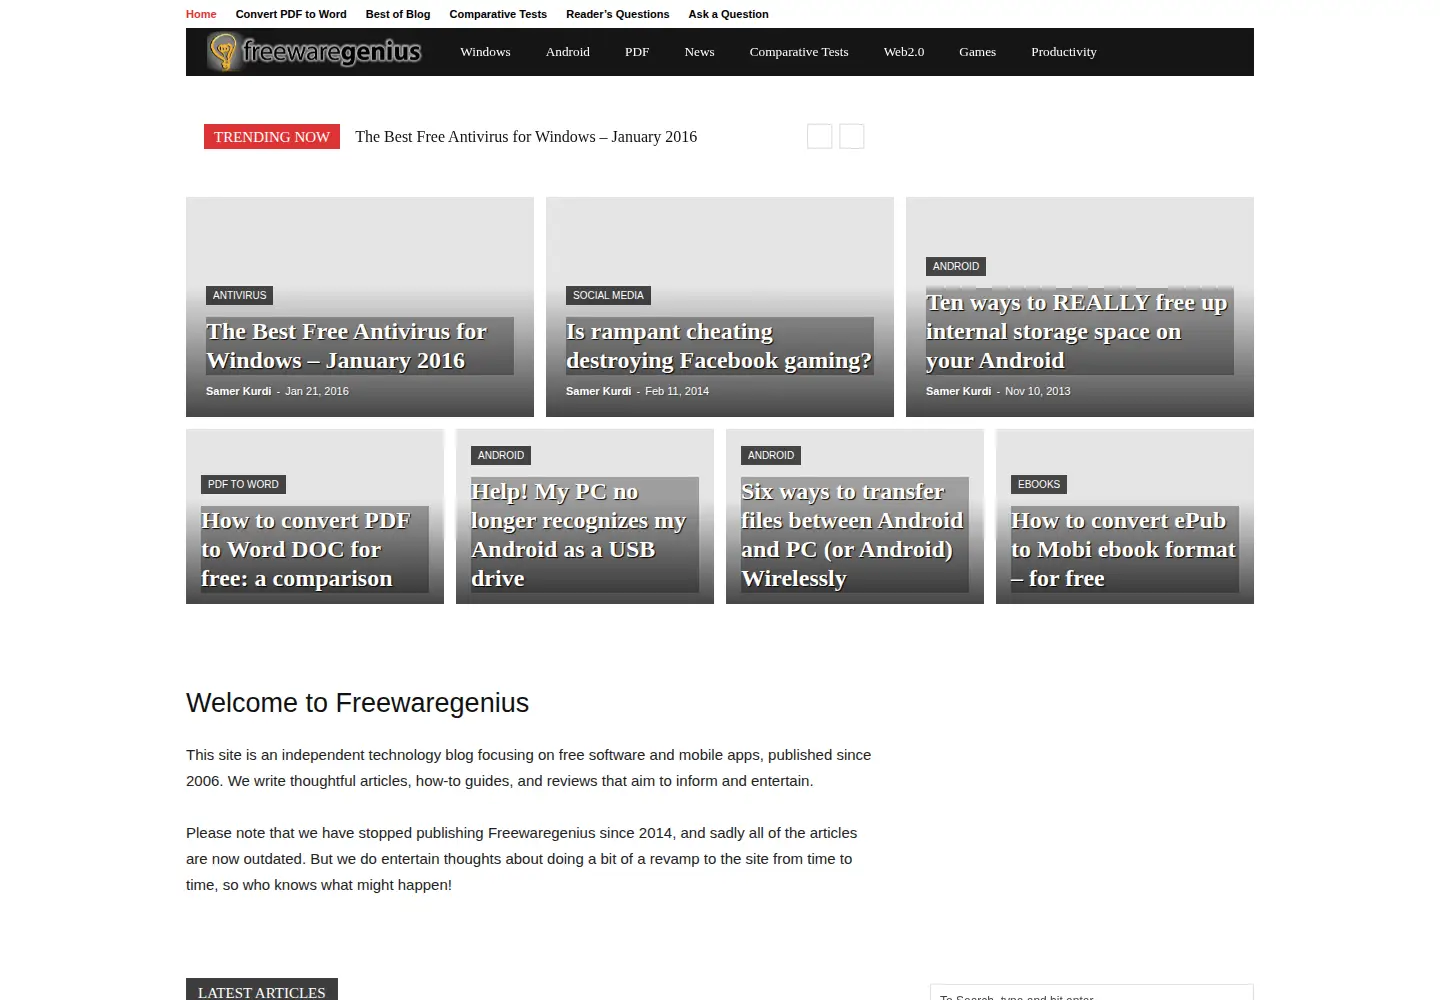Click Samer Kurdi author on antivirus card
1440x1000 pixels.
(238, 391)
